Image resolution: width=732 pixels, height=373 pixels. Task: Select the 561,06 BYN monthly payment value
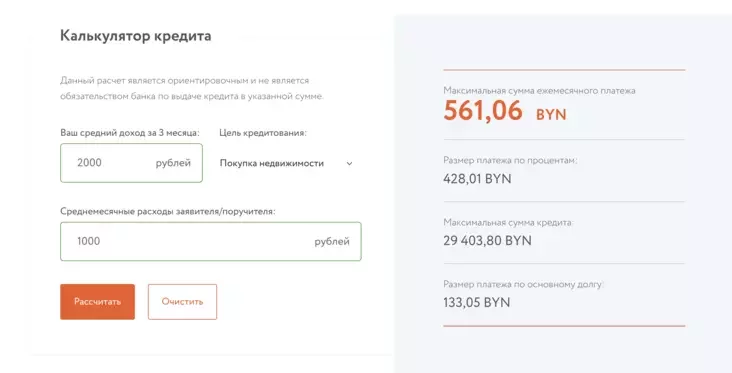tap(505, 111)
